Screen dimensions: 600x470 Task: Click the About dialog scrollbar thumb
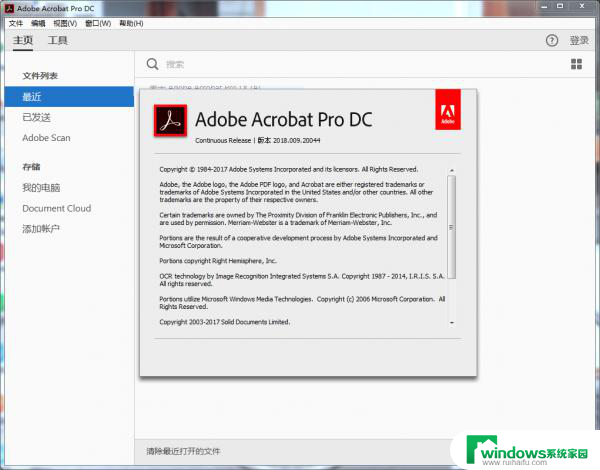click(x=452, y=227)
